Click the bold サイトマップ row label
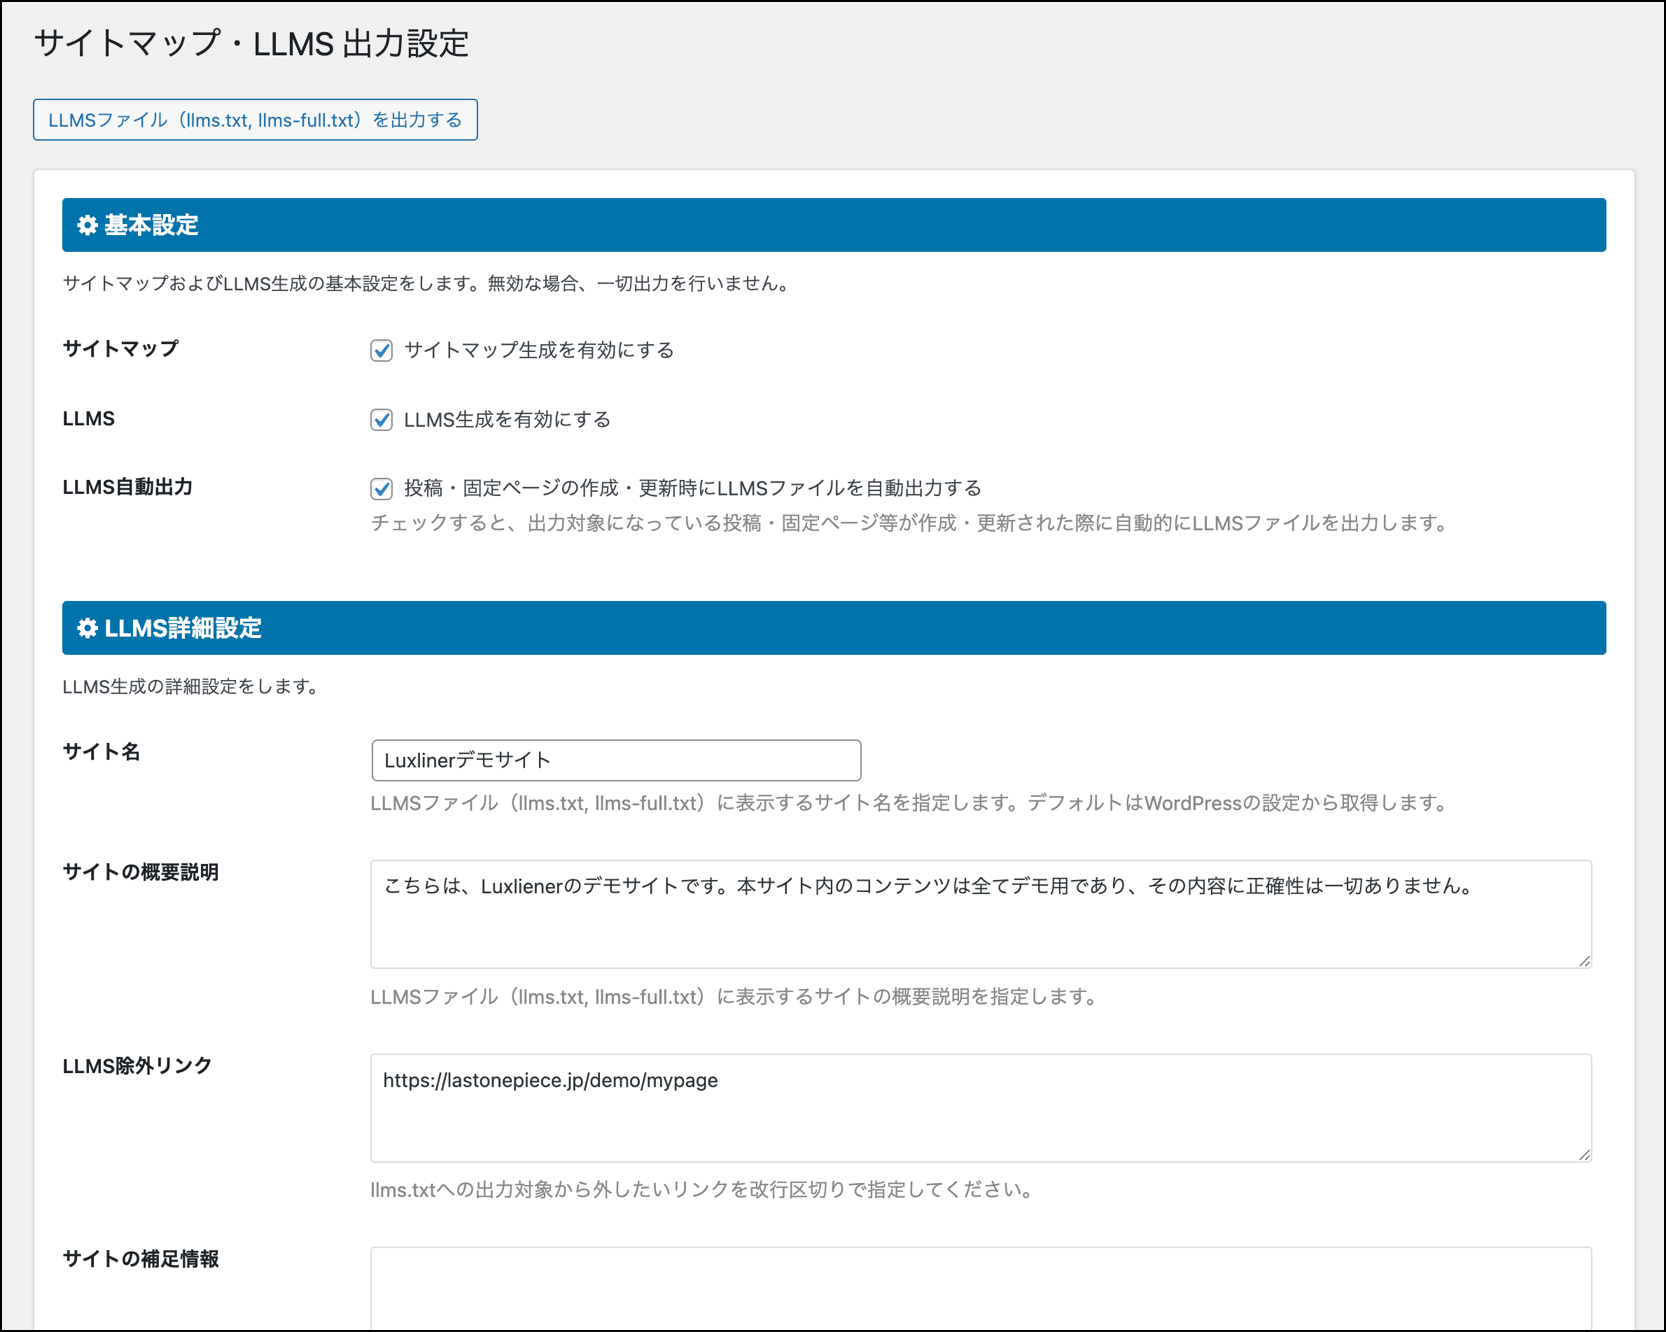The height and width of the screenshot is (1332, 1666). 120,349
